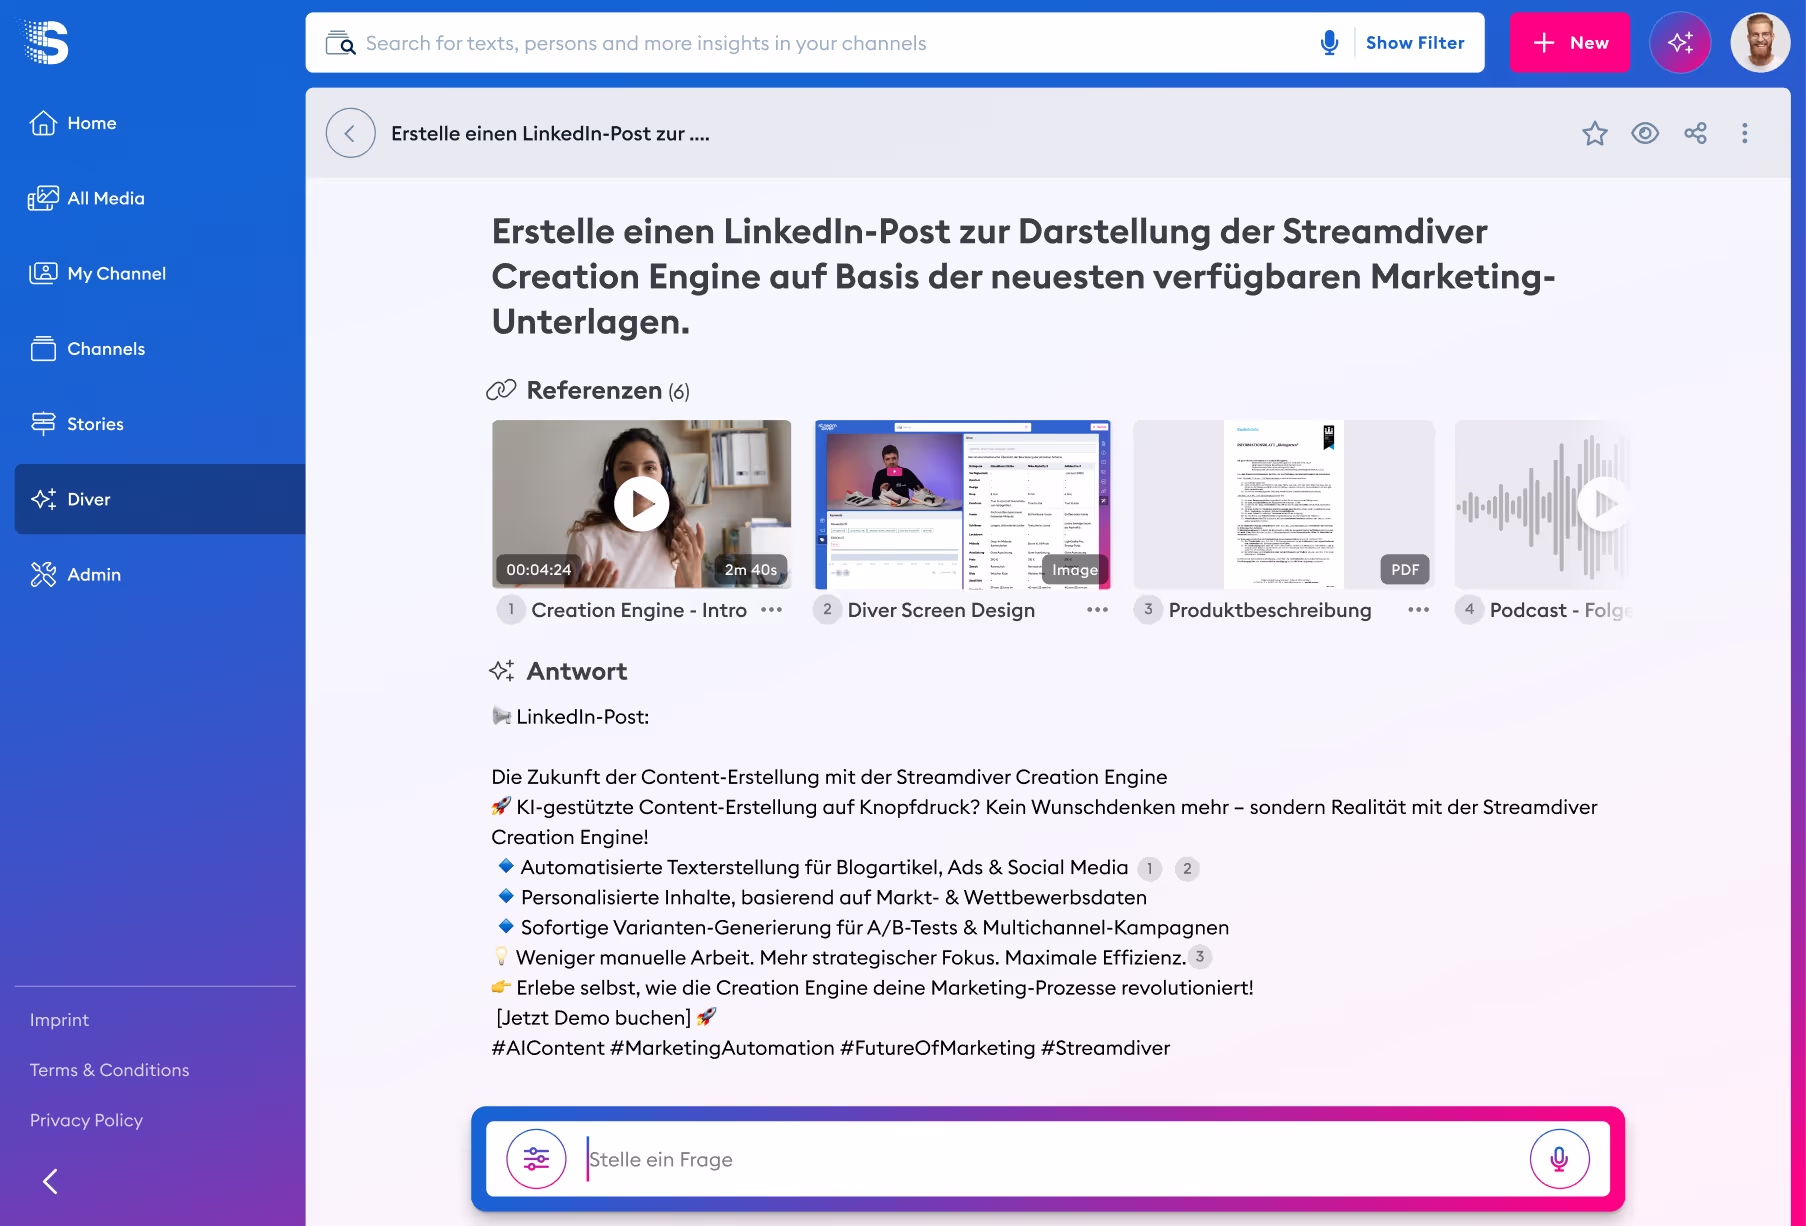Play the Podcast audio reference

click(1604, 504)
